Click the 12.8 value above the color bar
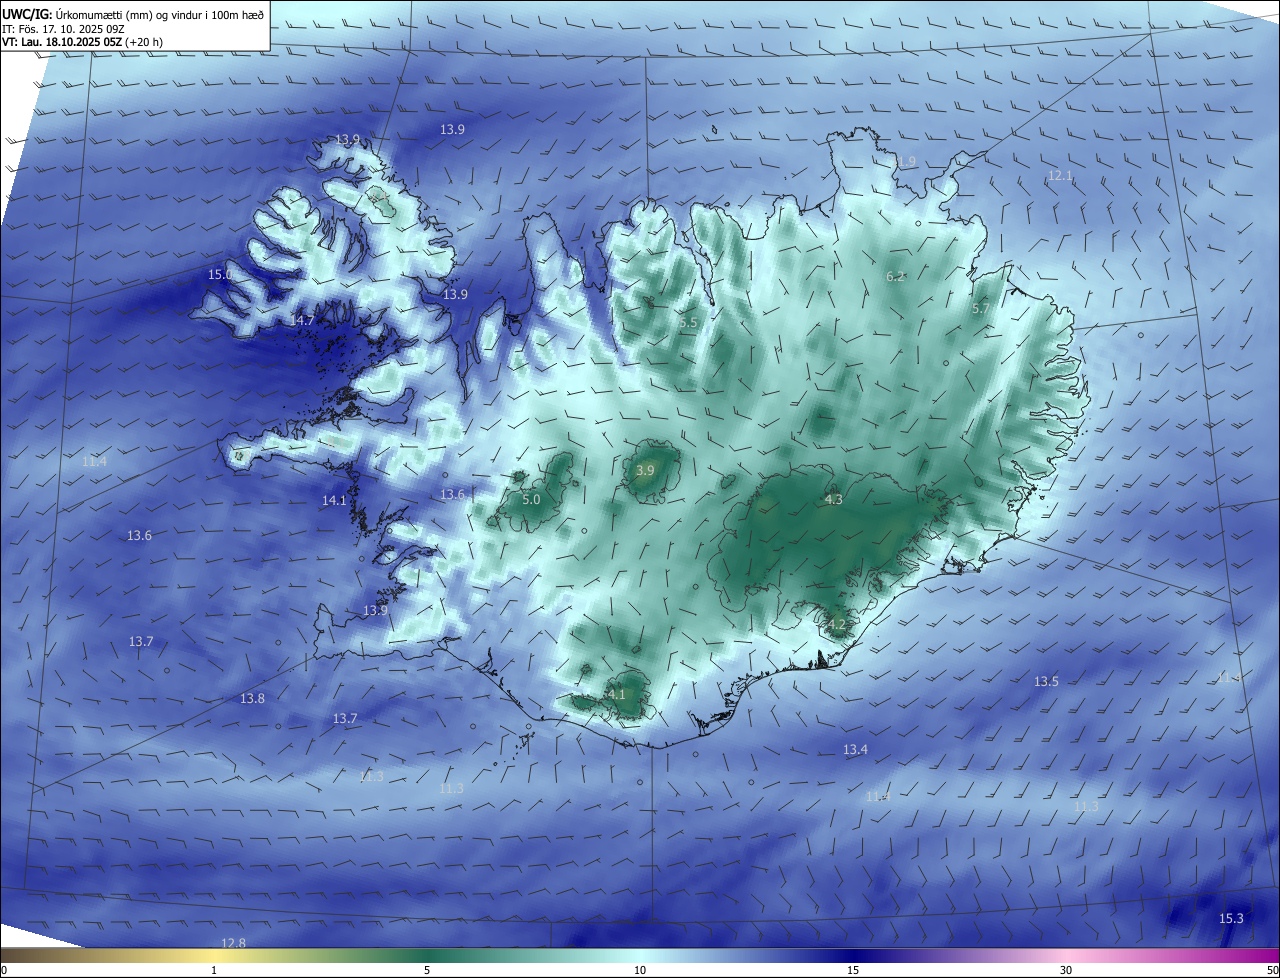Viewport: 1280px width, 978px height. point(233,943)
